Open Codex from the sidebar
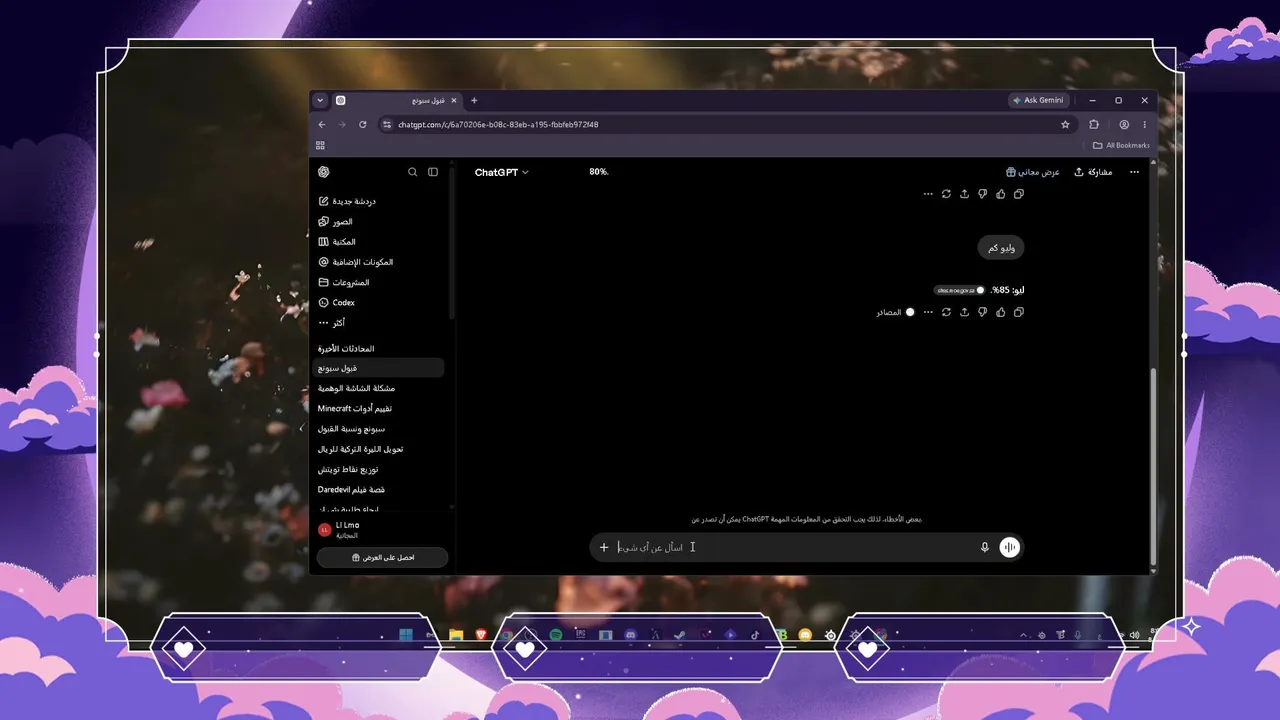 tap(380, 303)
